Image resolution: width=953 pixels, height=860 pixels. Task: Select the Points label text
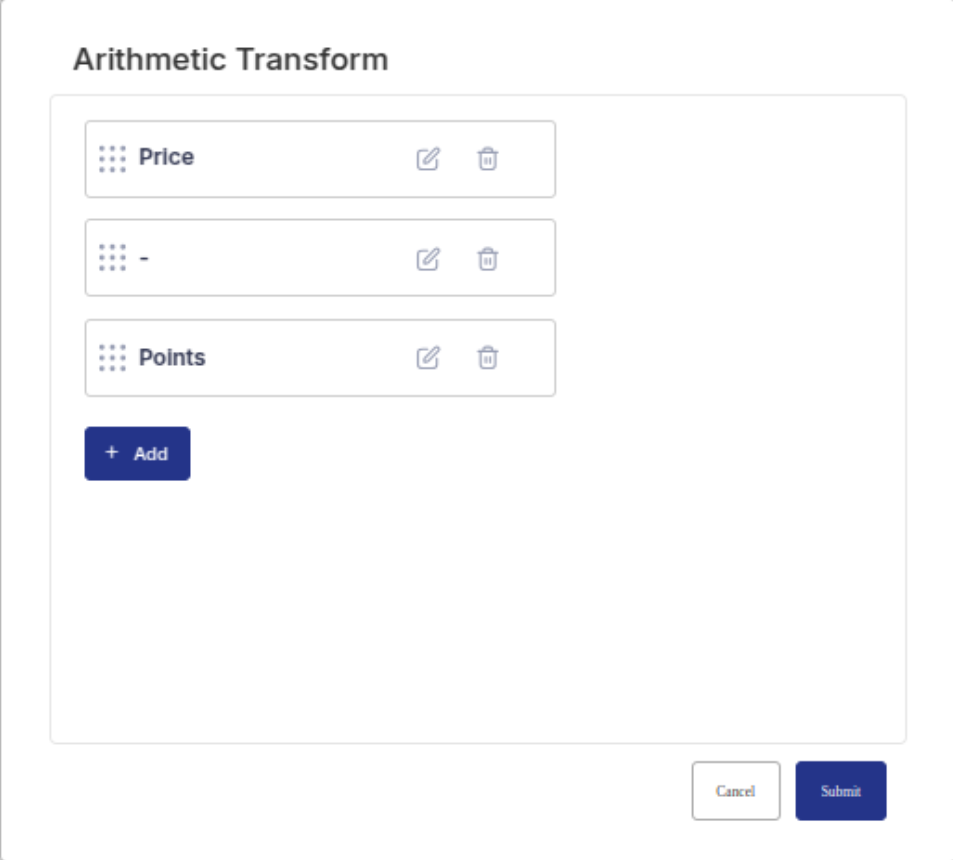[x=172, y=358]
